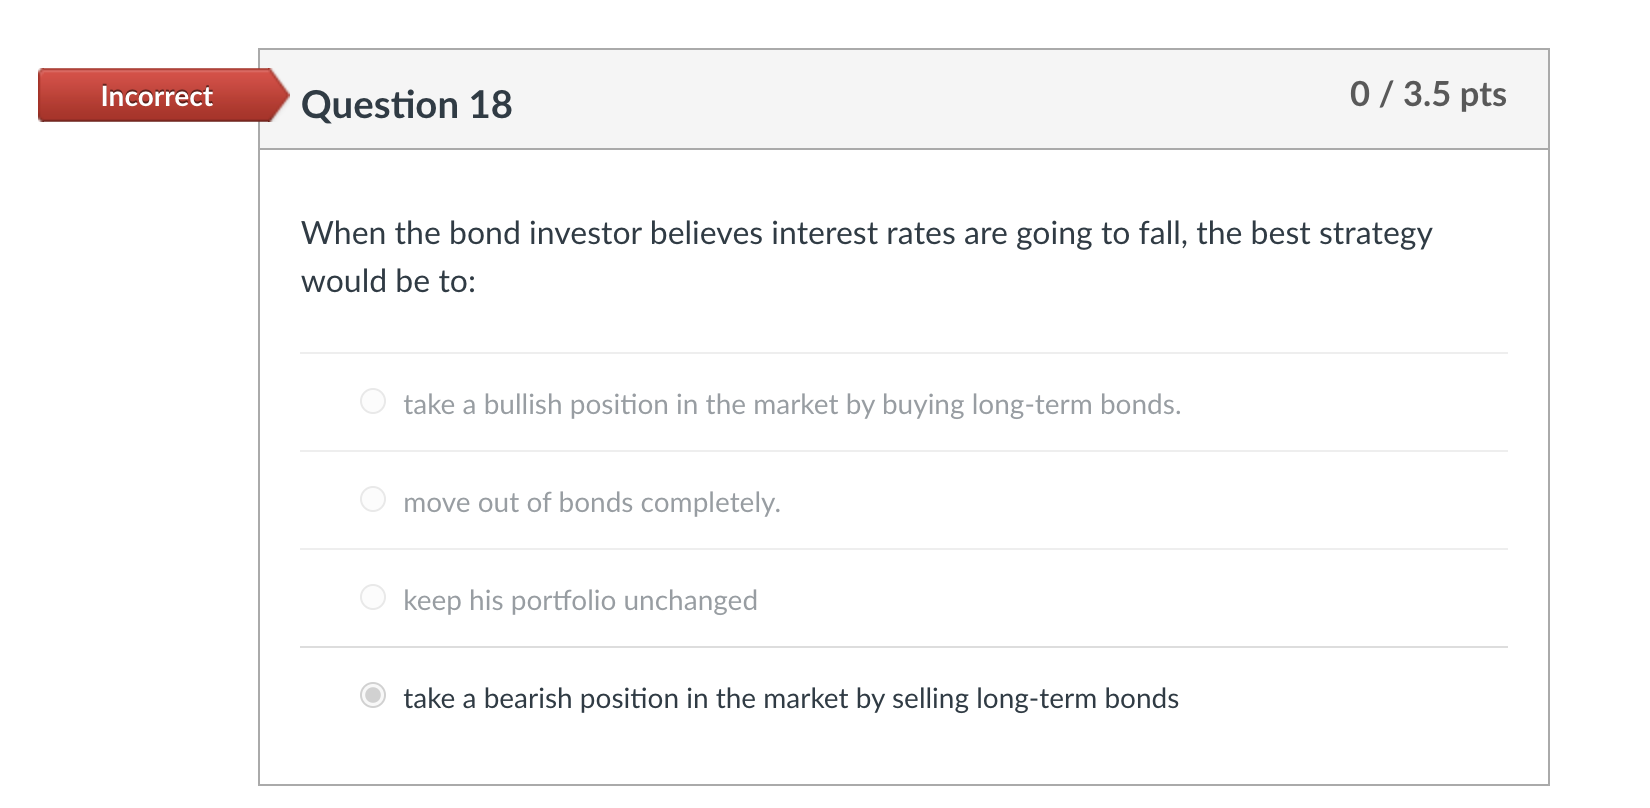The height and width of the screenshot is (808, 1650).
Task: Click the text 'would be to:'
Action: (x=388, y=280)
